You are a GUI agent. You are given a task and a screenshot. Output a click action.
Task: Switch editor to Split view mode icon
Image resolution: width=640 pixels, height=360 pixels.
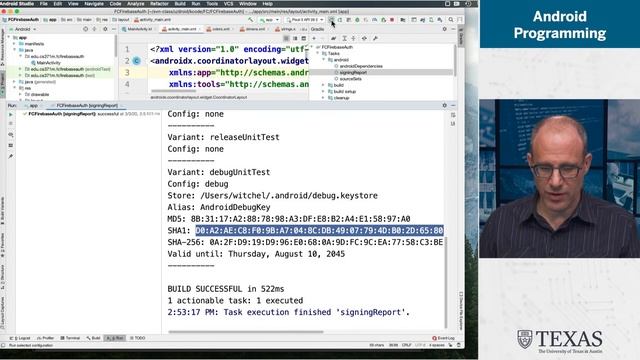coord(295,38)
